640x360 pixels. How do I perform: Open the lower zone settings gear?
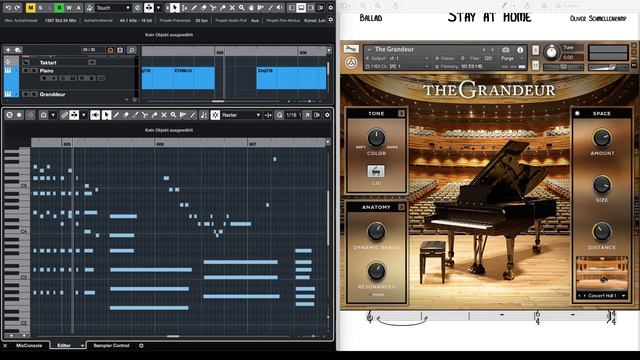[x=141, y=345]
